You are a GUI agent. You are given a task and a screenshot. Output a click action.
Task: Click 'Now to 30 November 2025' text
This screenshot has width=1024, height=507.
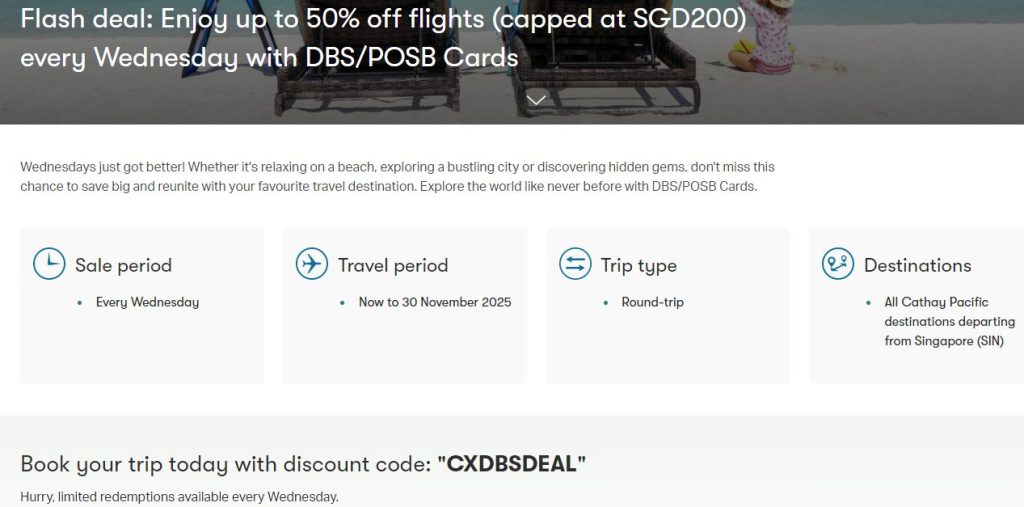point(435,302)
